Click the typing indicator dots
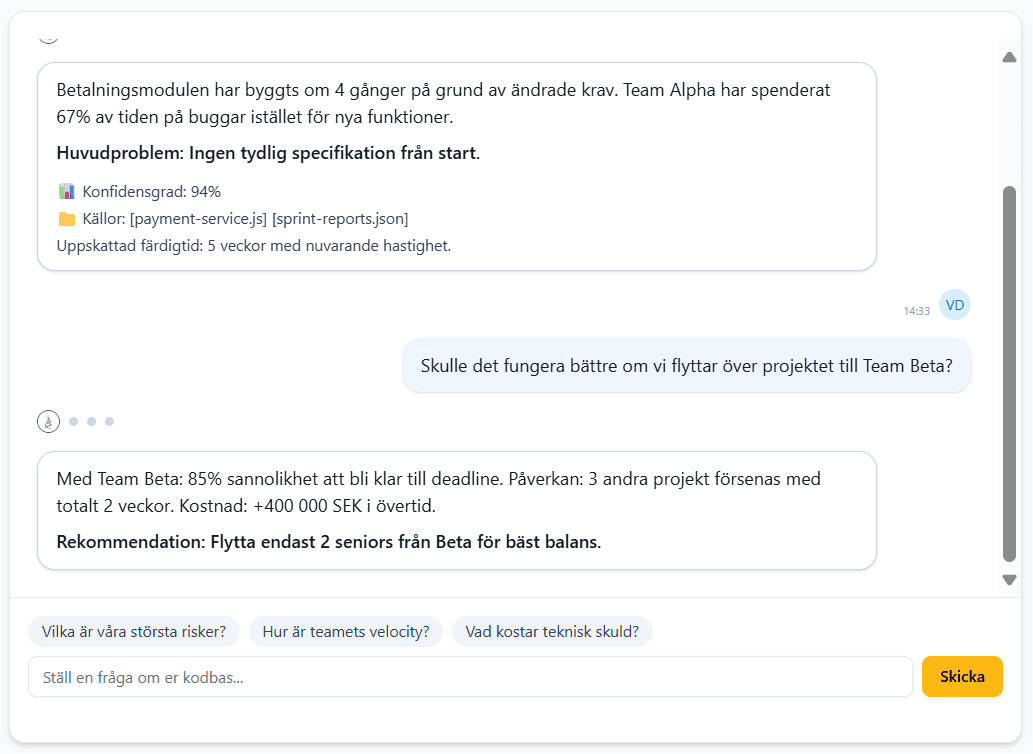The image size is (1033, 754). click(x=90, y=421)
